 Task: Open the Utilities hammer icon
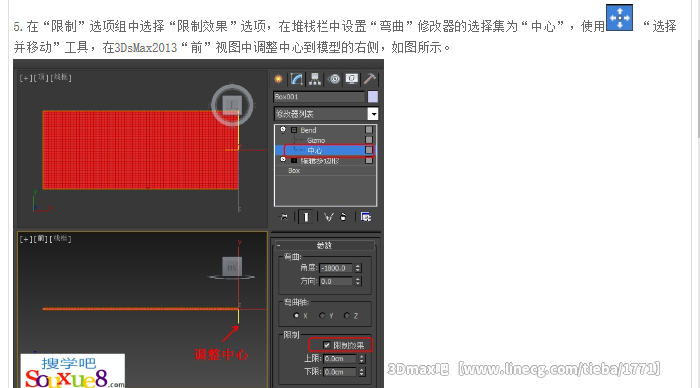click(x=370, y=79)
